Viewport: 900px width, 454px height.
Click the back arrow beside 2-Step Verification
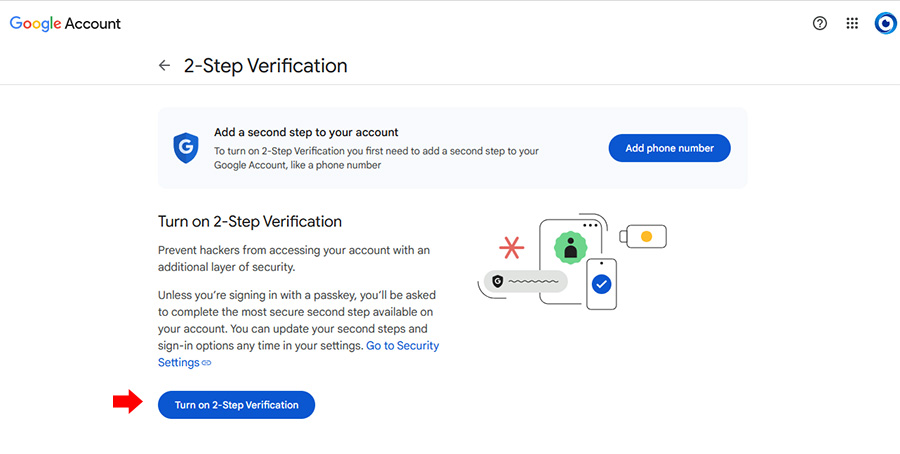tap(164, 65)
